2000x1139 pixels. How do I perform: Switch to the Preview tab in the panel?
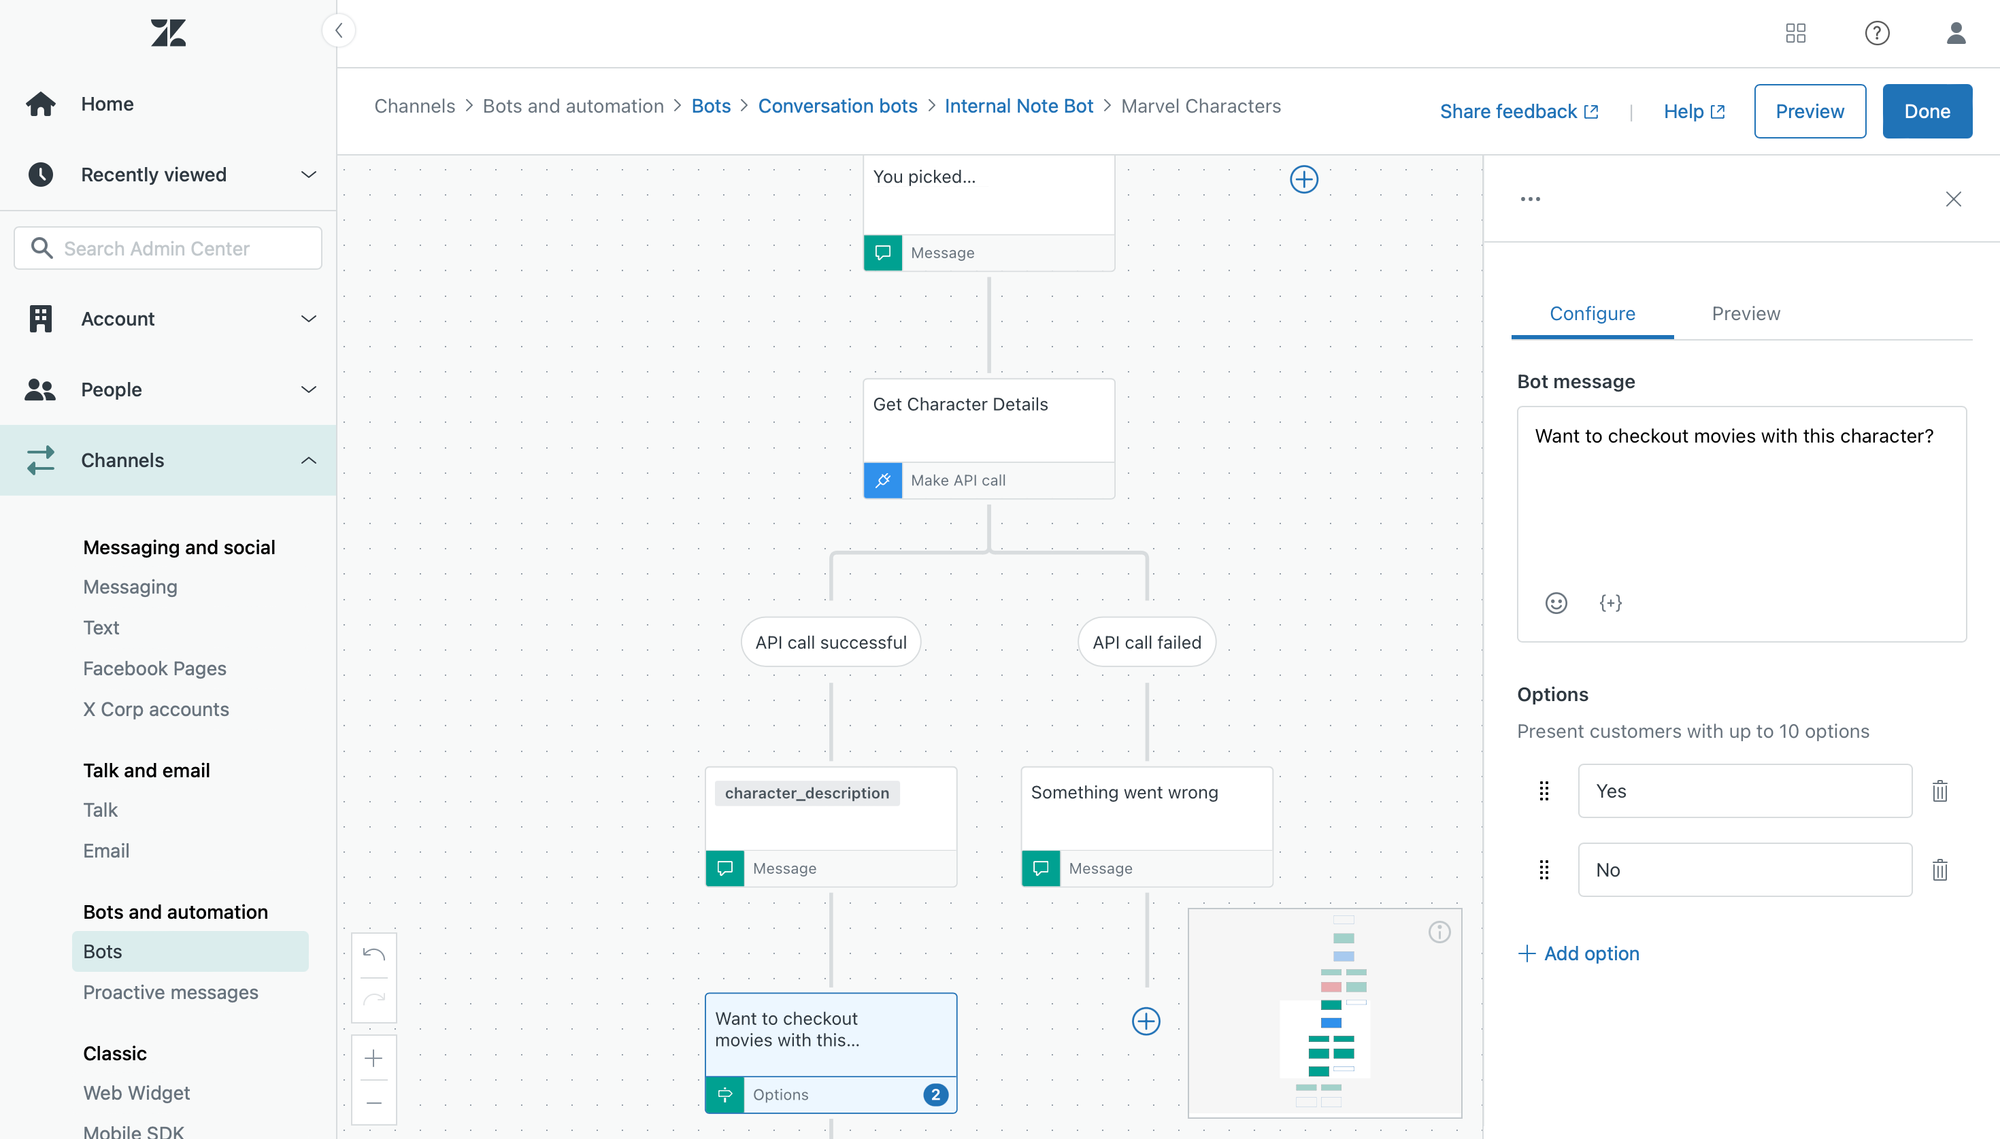click(x=1746, y=314)
